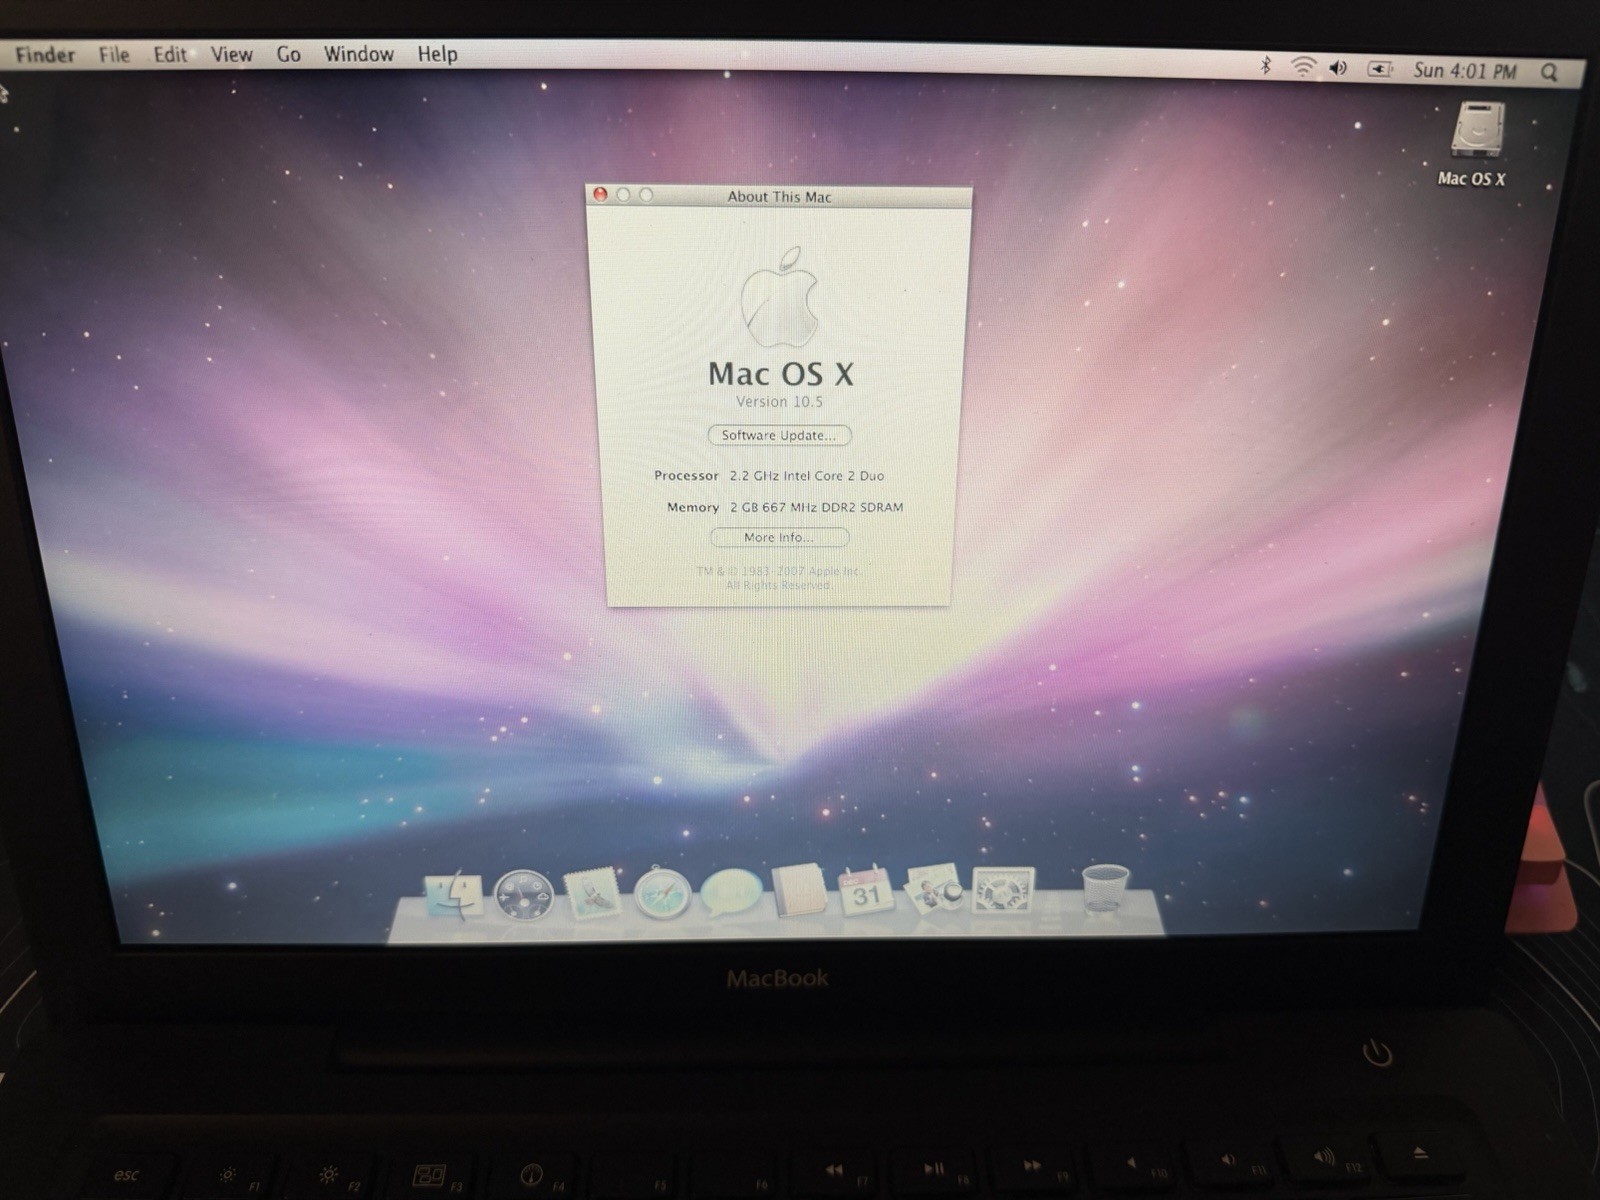The width and height of the screenshot is (1600, 1200).
Task: Click the "2 GB 667 MHz DDR2 SDRAM" text
Action: pyautogui.click(x=816, y=507)
